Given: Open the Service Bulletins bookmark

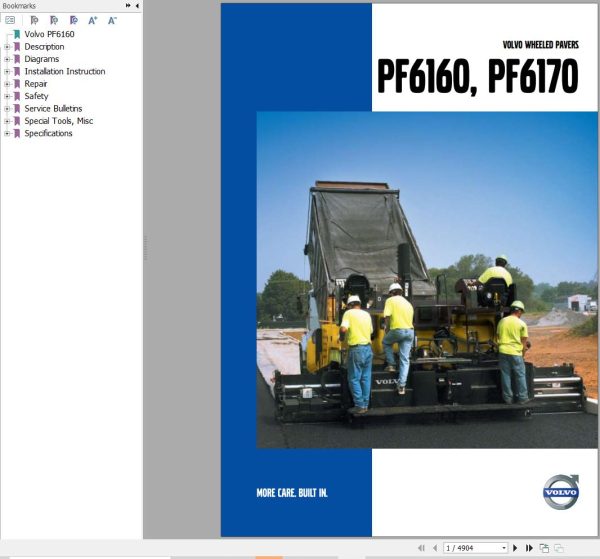Looking at the screenshot, I should [53, 108].
